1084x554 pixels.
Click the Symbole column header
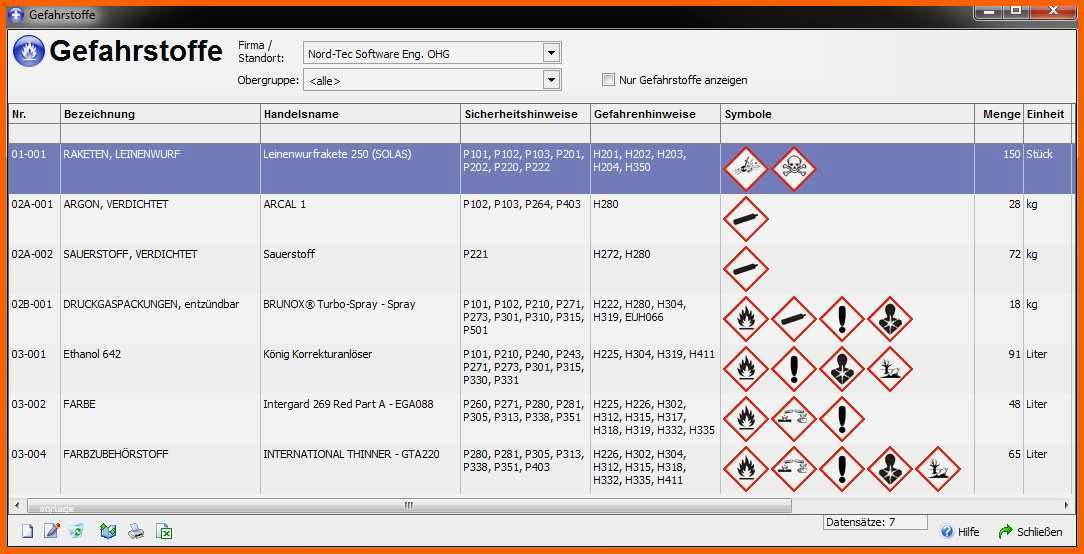[848, 114]
